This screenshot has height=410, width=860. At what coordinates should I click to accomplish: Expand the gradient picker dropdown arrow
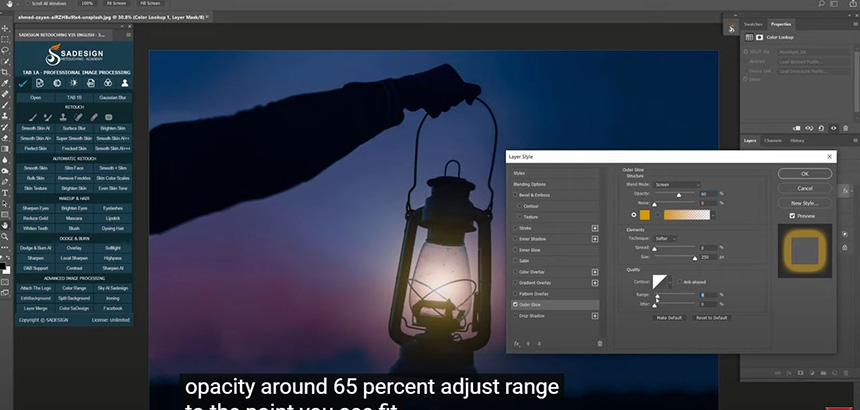tap(714, 214)
